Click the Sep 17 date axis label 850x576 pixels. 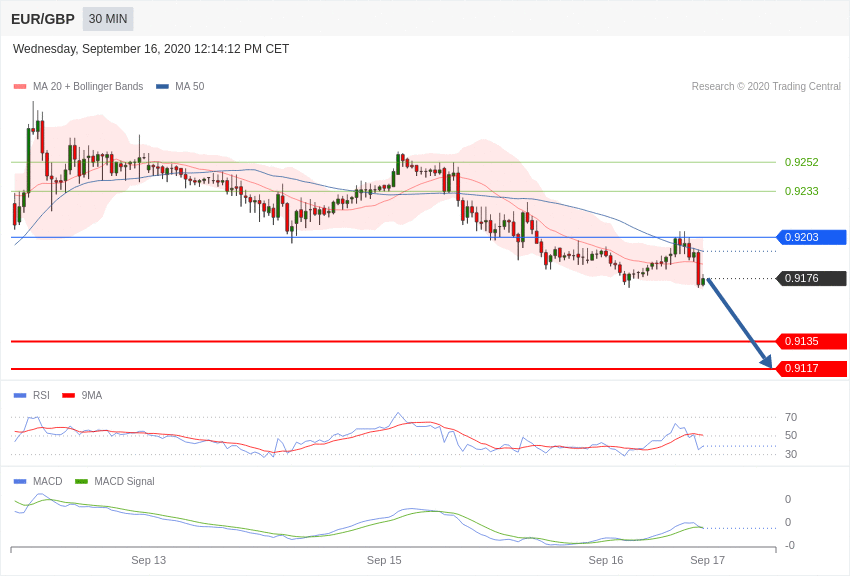(x=707, y=560)
